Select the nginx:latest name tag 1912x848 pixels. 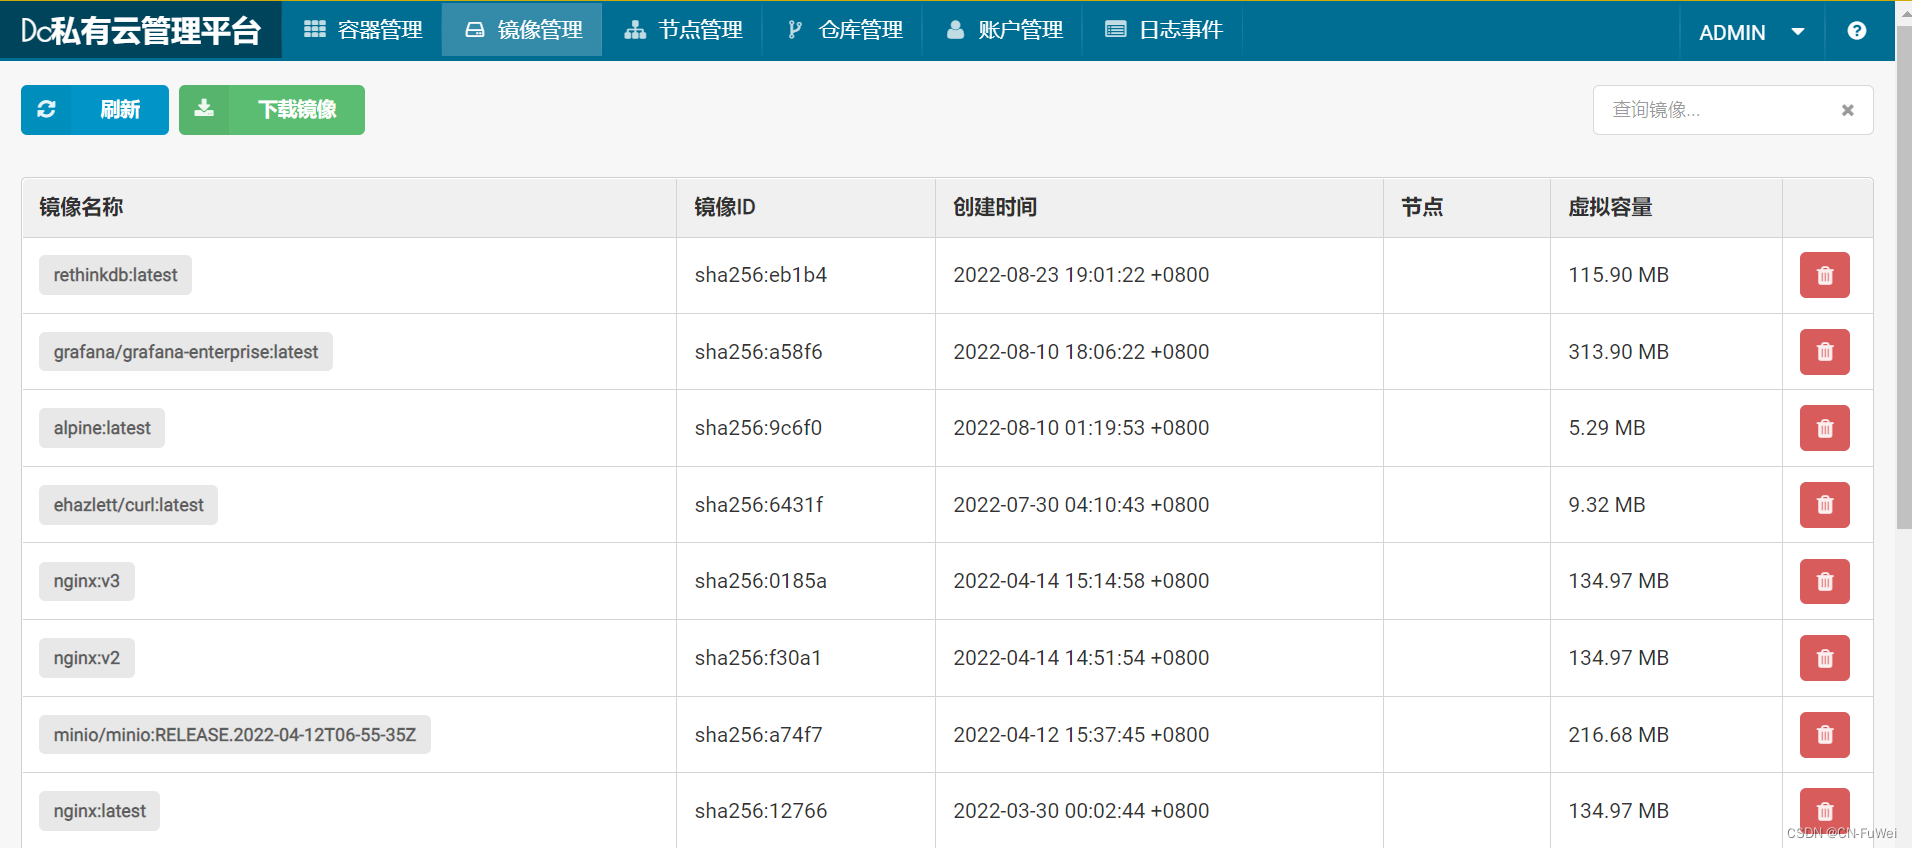pyautogui.click(x=100, y=811)
